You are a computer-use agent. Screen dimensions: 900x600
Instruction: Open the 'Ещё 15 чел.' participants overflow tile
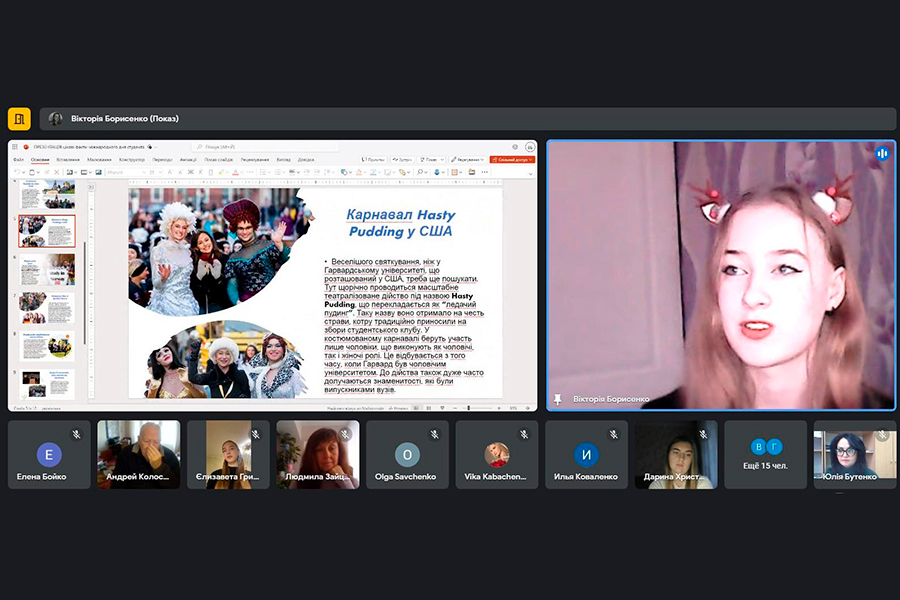point(767,454)
